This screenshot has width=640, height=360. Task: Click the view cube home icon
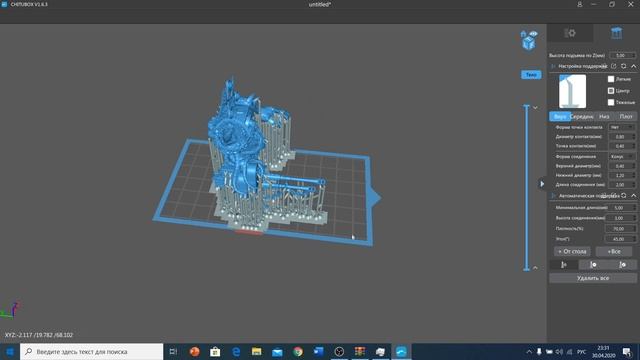click(523, 33)
